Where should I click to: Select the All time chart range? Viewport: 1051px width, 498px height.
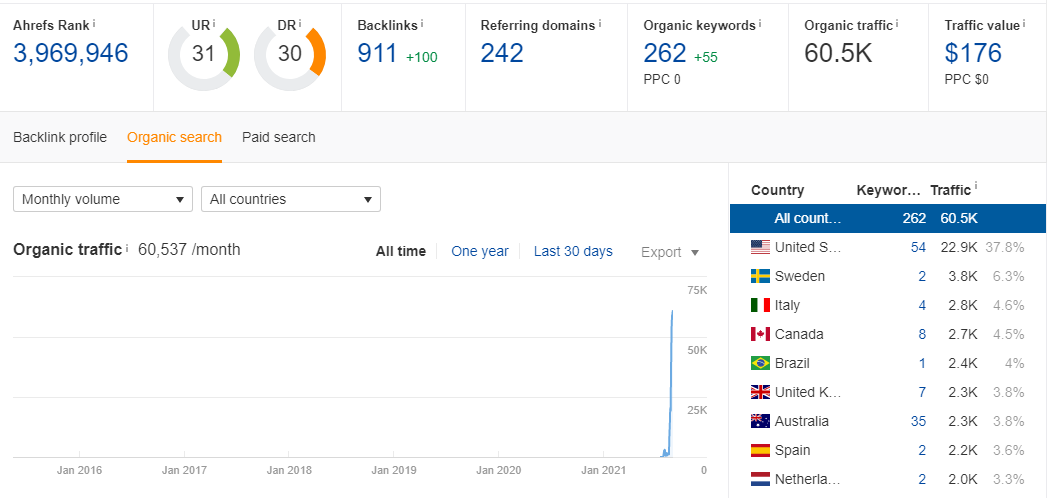coord(401,251)
